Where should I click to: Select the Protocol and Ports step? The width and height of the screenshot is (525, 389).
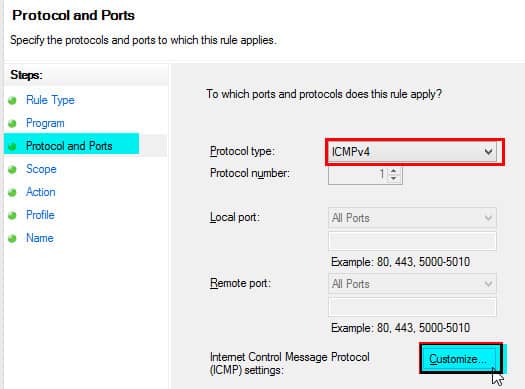coord(69,146)
